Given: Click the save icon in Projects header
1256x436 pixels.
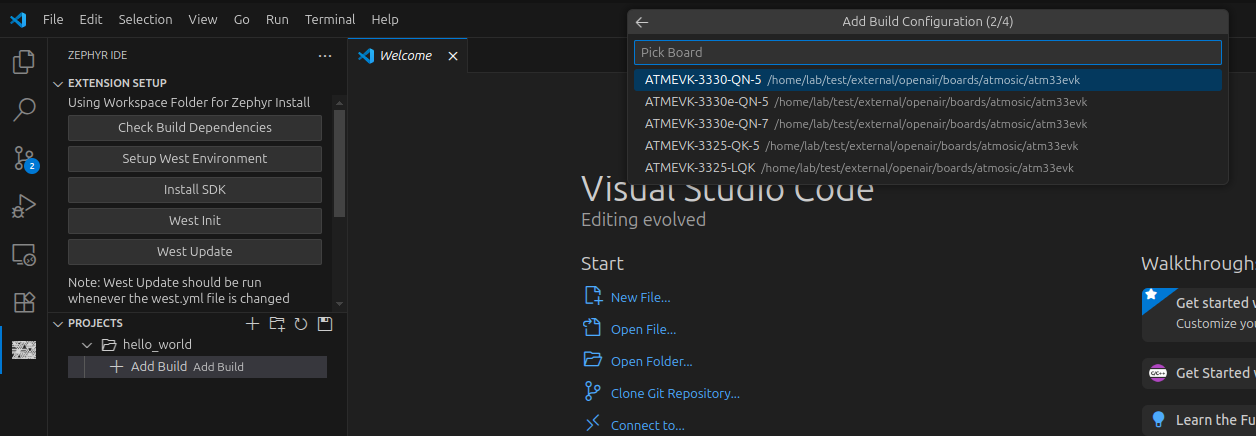Looking at the screenshot, I should [324, 323].
